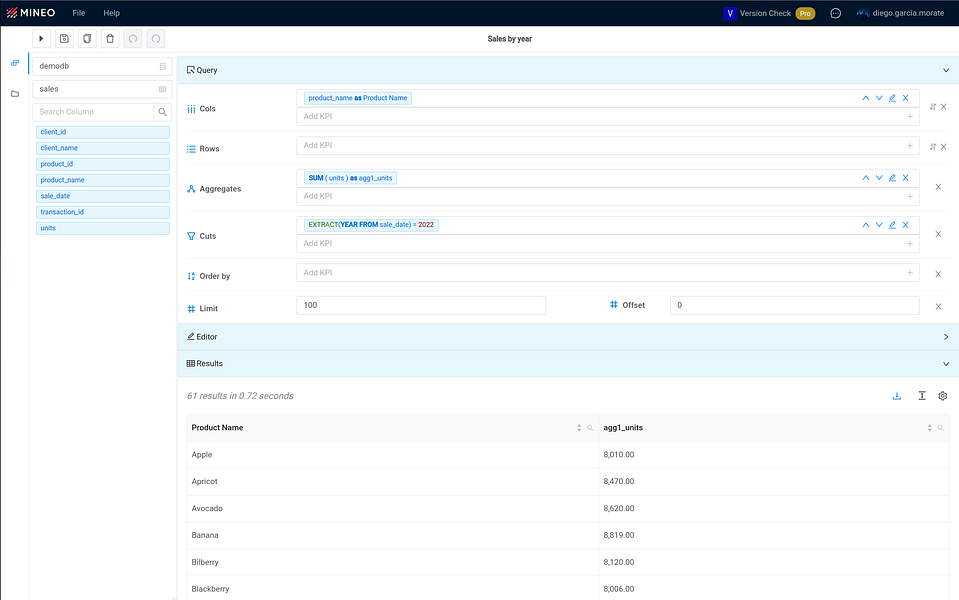Select the client_id column chip

point(103,132)
